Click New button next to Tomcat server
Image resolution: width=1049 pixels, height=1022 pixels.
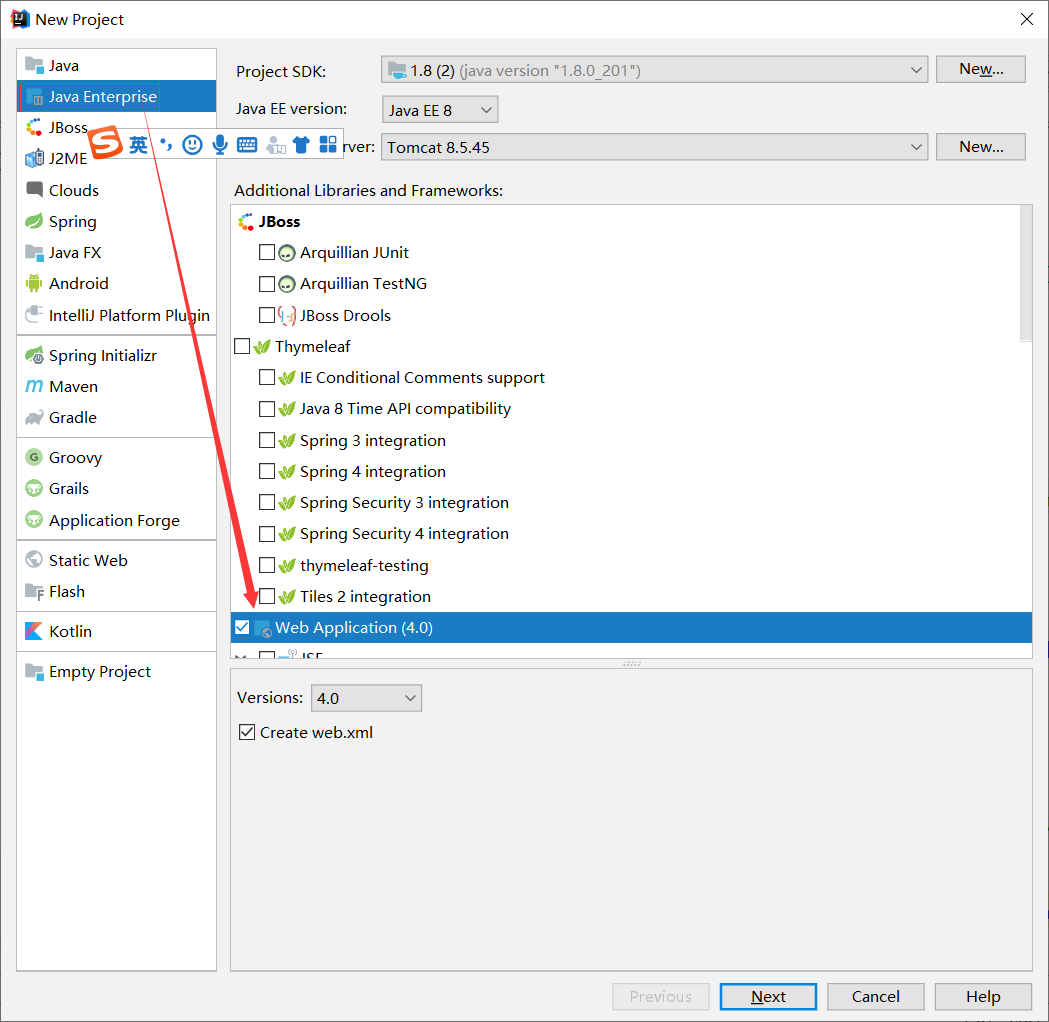981,146
